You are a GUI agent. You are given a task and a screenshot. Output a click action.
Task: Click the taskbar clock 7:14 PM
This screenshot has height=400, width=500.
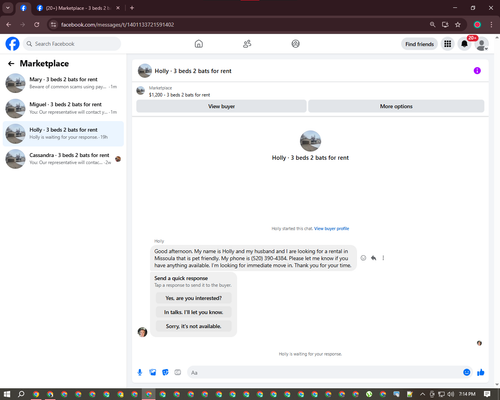pos(467,394)
